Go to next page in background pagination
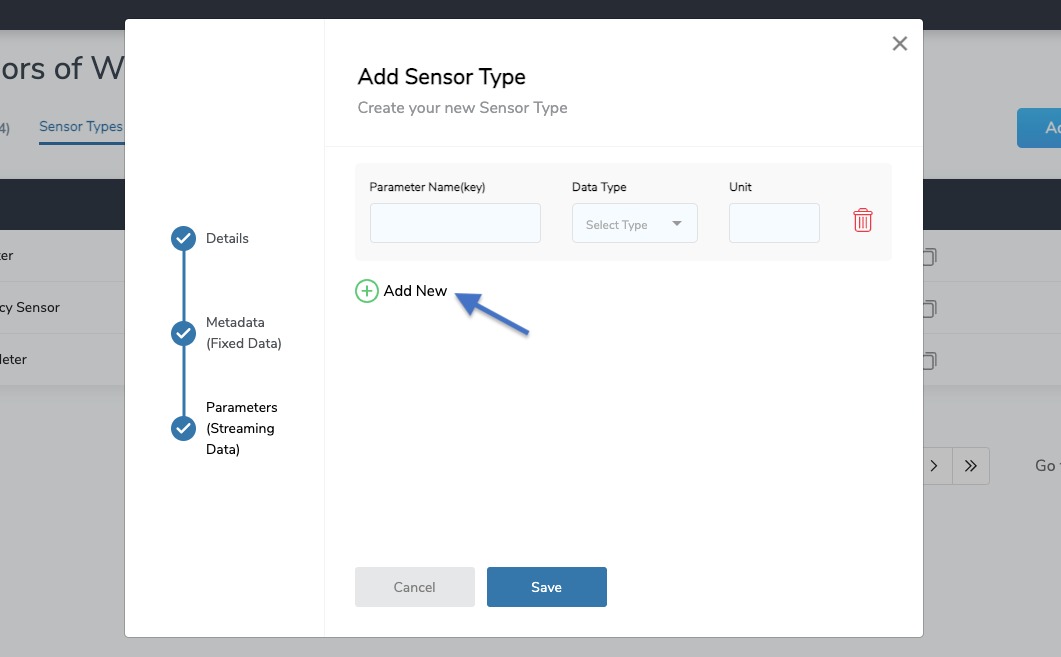This screenshot has width=1061, height=657. [934, 466]
